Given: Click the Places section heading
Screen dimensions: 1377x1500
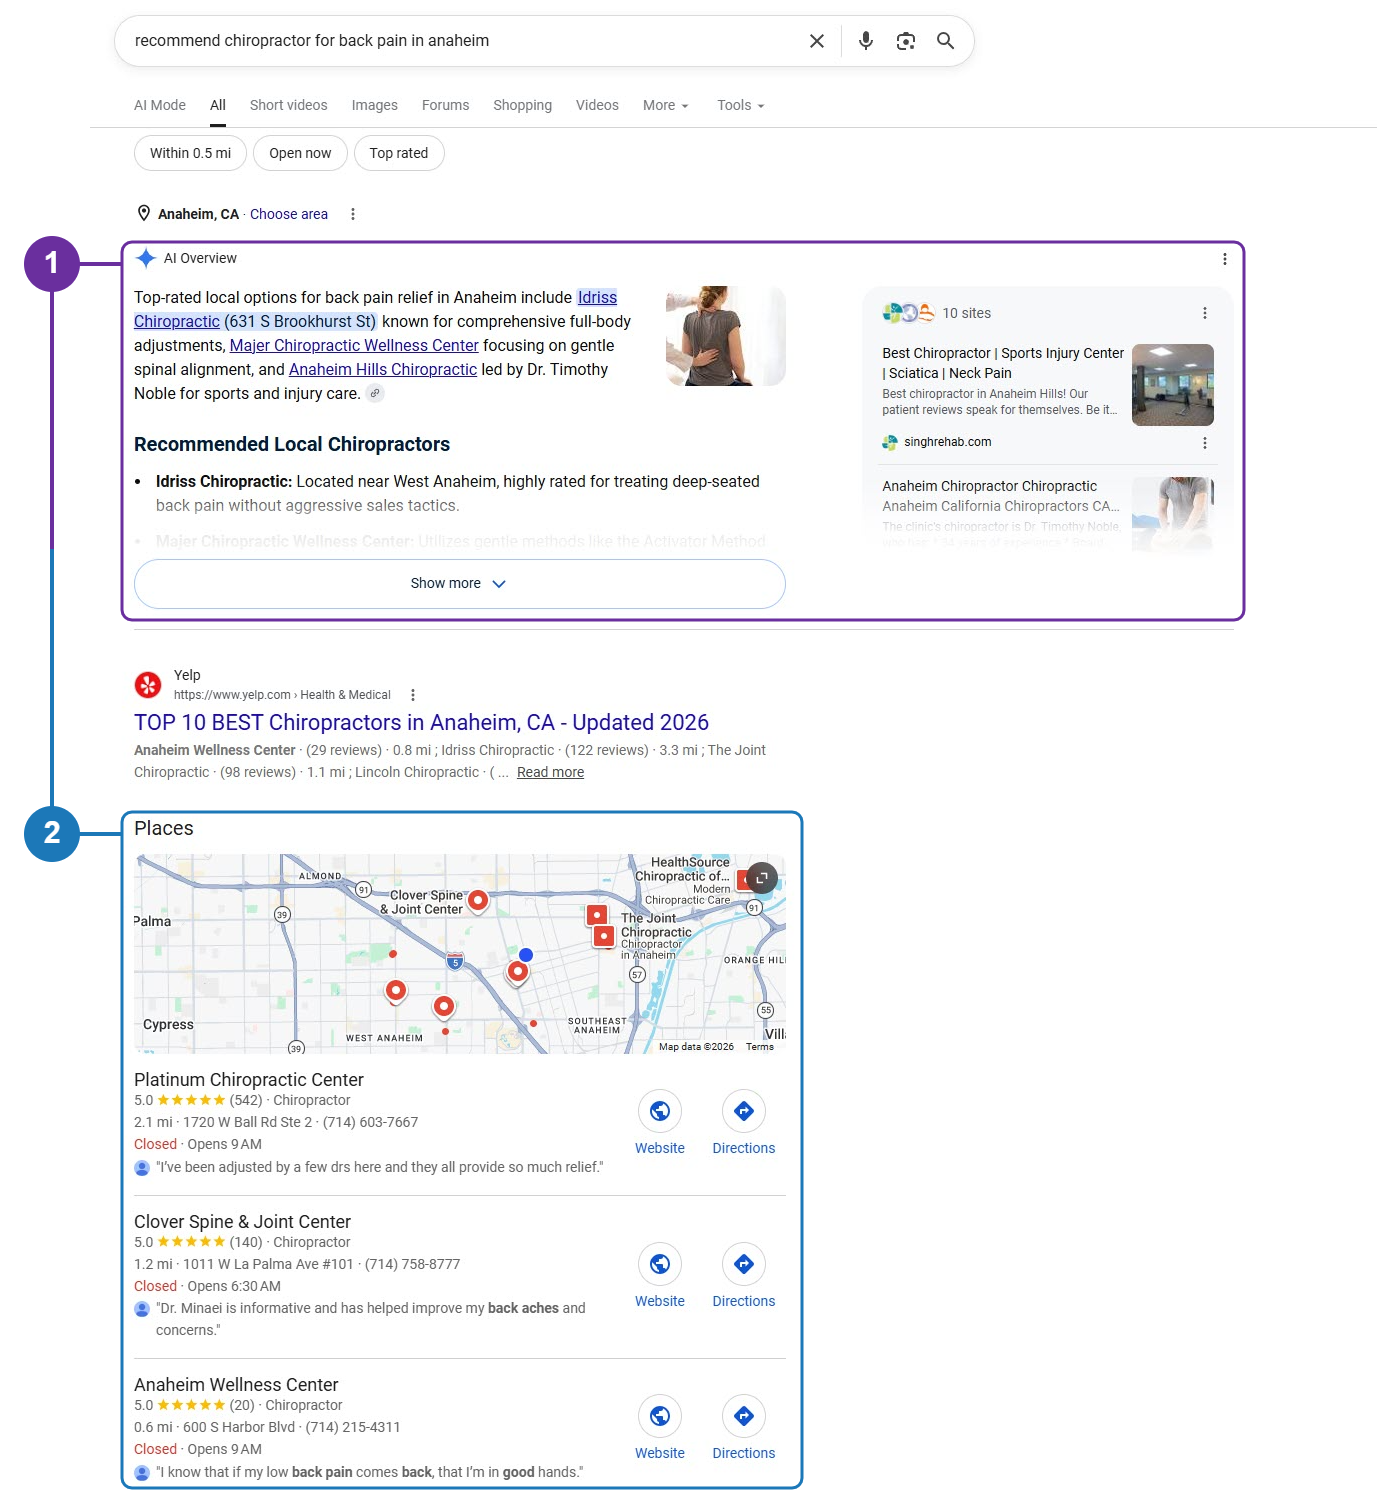Looking at the screenshot, I should [x=164, y=828].
